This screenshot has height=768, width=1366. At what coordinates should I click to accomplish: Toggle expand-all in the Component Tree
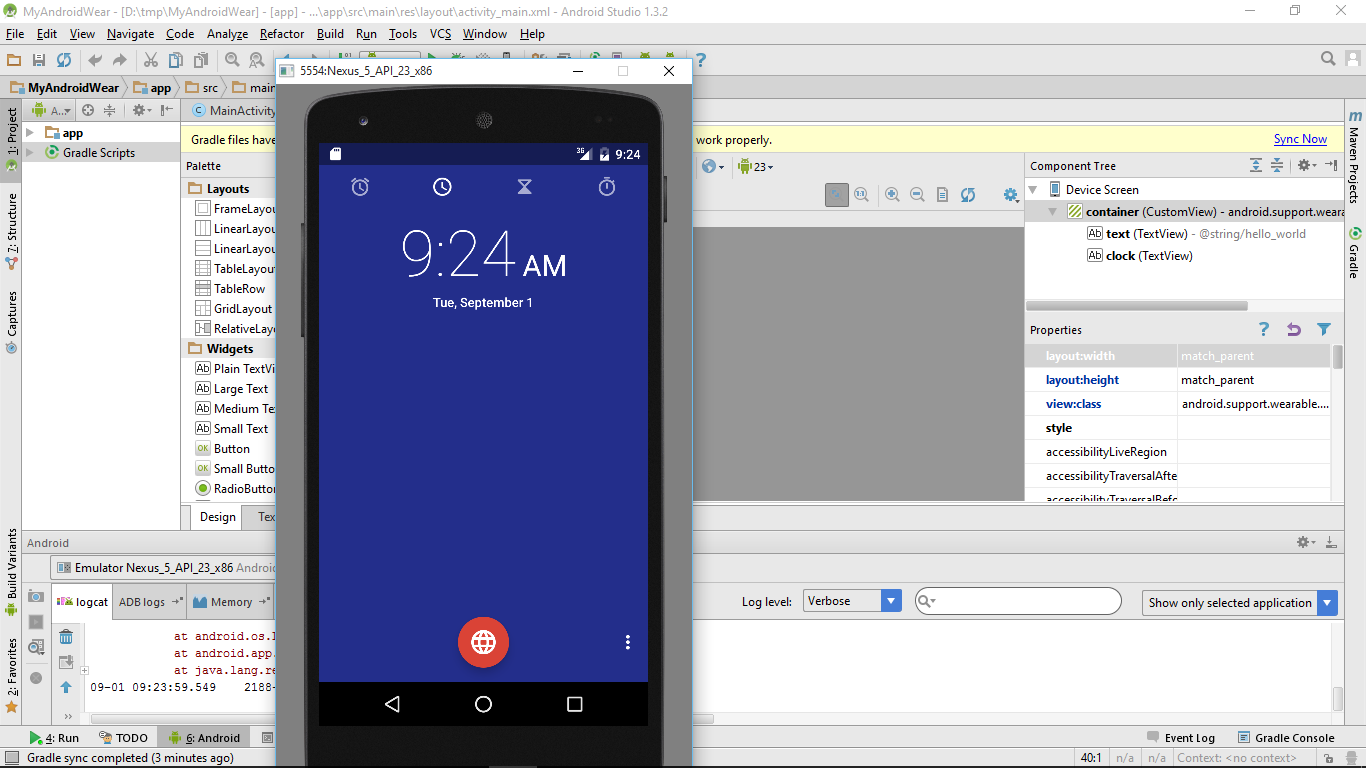tap(1256, 165)
